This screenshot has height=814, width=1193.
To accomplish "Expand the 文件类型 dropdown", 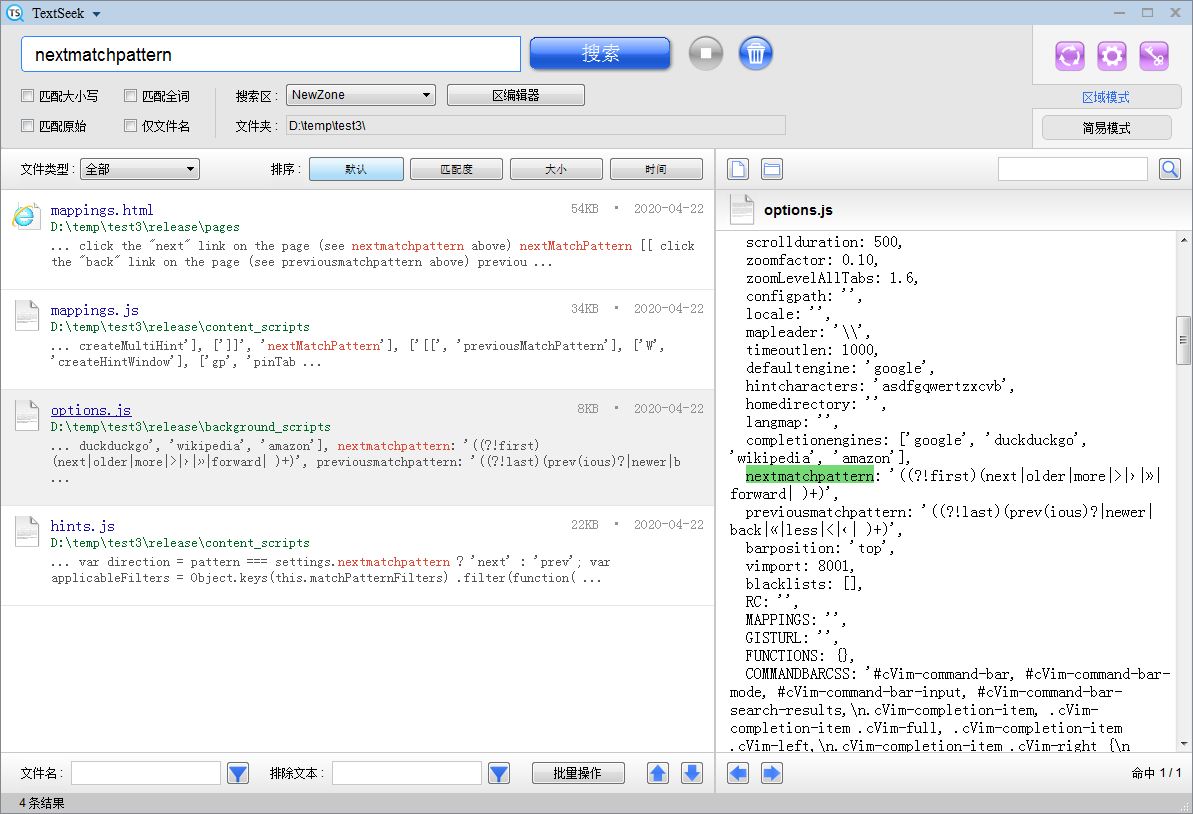I will click(x=140, y=169).
